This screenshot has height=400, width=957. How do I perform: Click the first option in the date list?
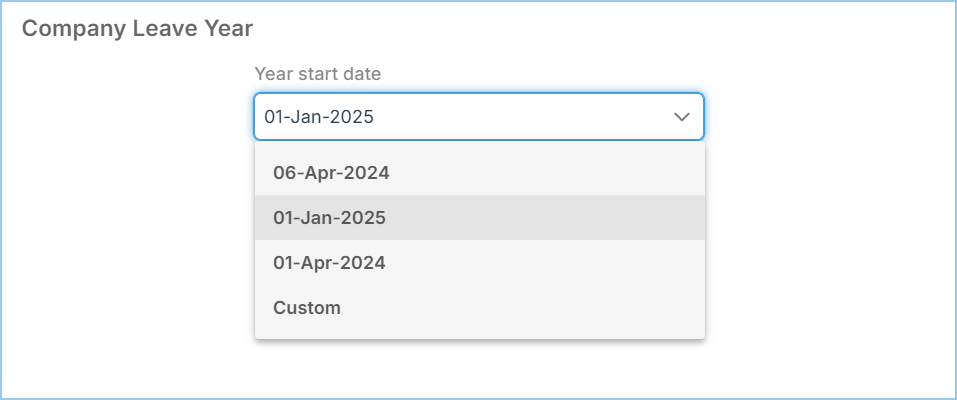click(331, 172)
